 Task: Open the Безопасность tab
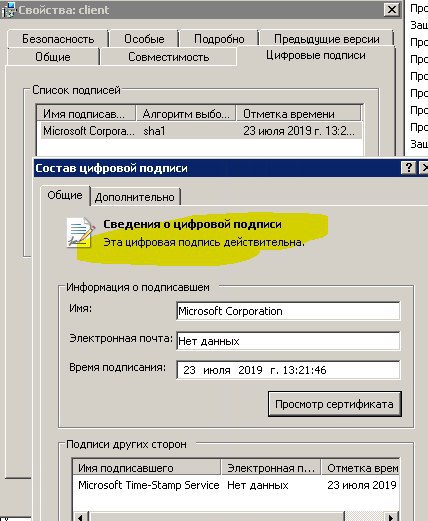pos(58,39)
